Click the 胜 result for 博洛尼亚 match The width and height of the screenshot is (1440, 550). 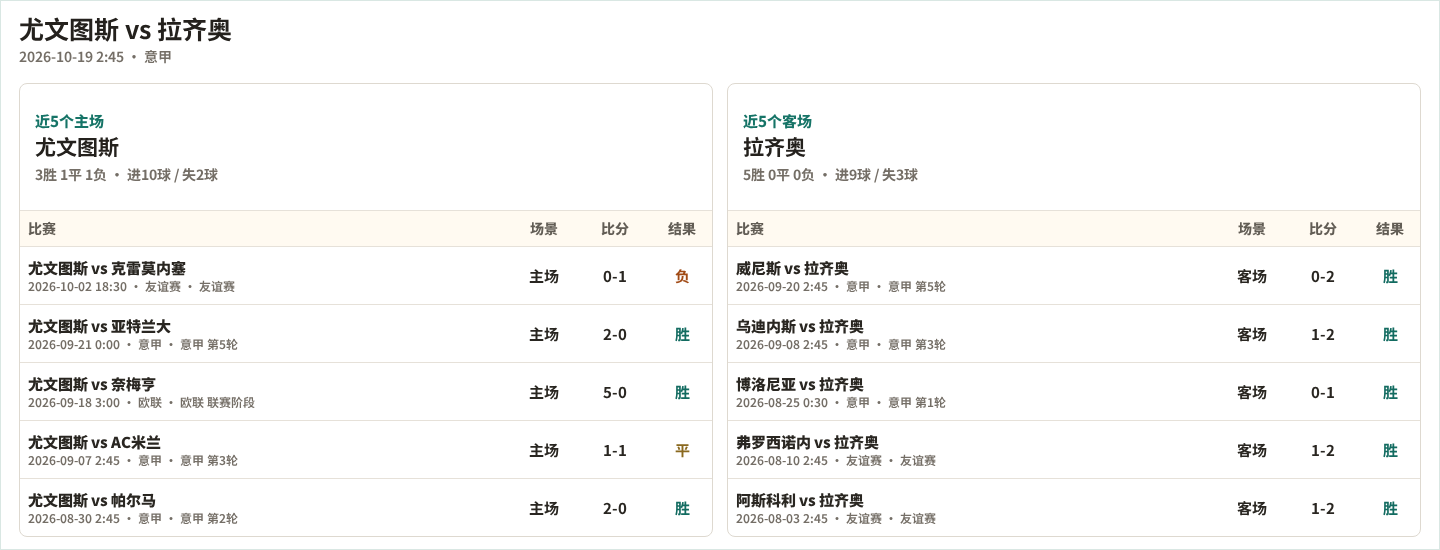pos(1390,393)
